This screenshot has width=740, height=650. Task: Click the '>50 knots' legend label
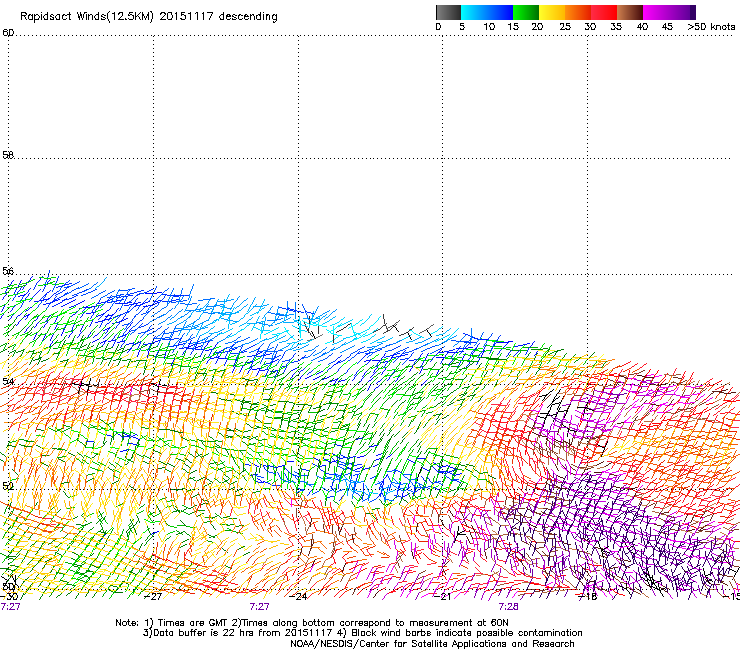711,27
